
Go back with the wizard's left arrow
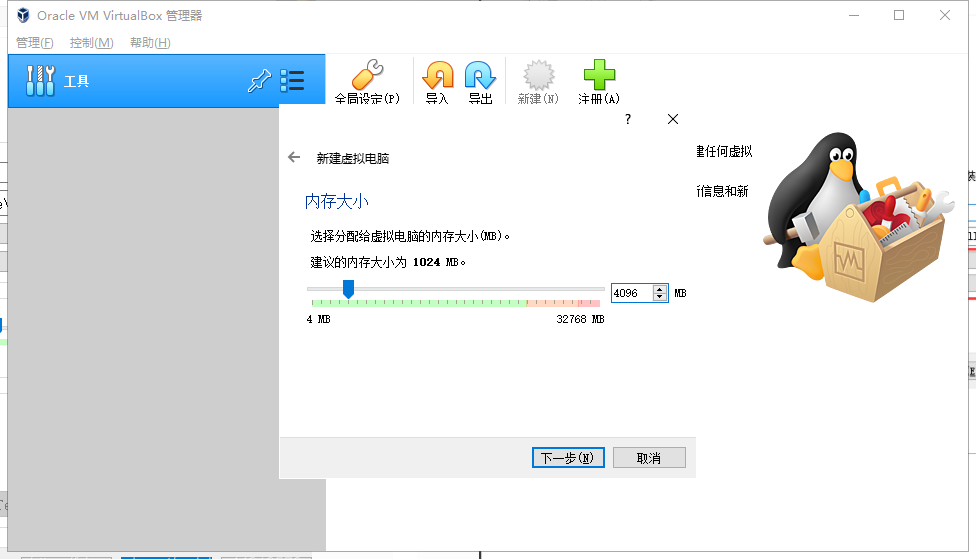(294, 157)
